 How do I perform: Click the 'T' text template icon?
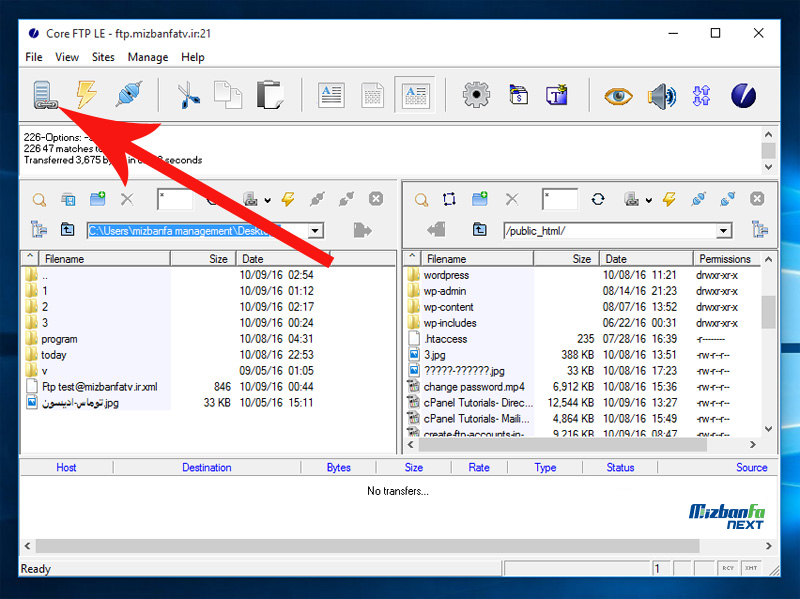coord(557,95)
